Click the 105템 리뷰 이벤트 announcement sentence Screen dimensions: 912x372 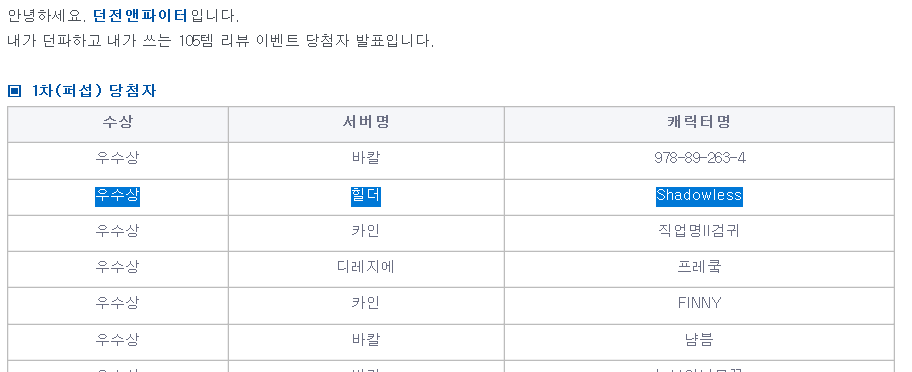pyautogui.click(x=221, y=41)
